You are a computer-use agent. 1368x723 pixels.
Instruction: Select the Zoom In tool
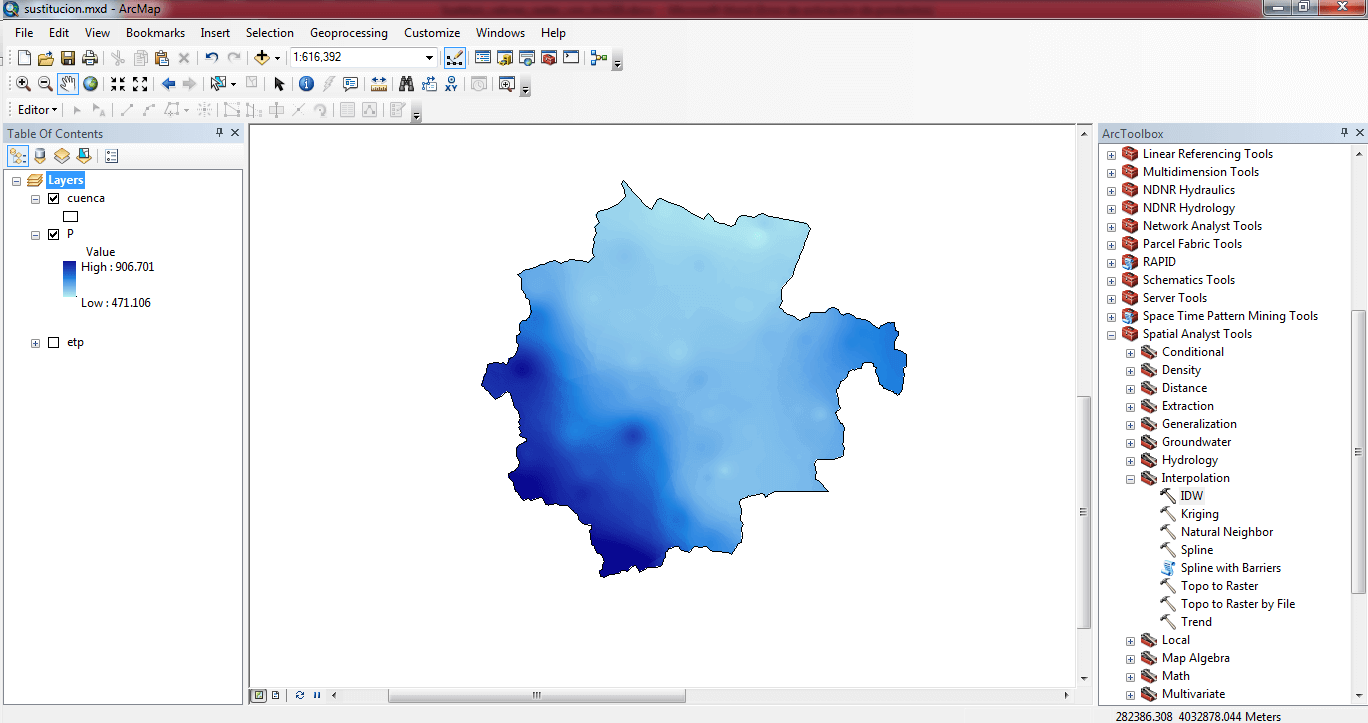23,84
